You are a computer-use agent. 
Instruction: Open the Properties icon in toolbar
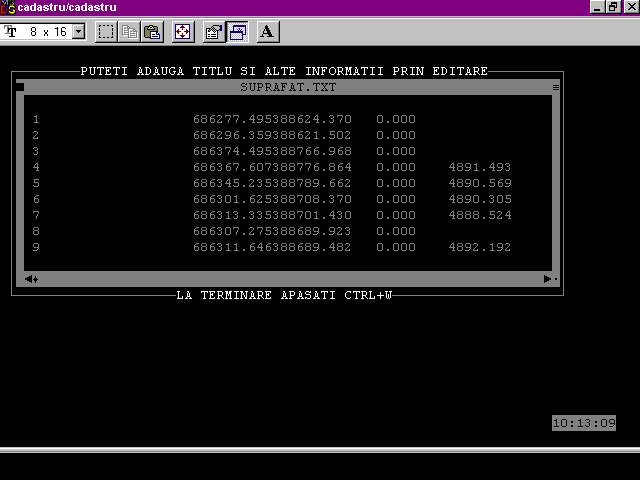click(x=214, y=32)
